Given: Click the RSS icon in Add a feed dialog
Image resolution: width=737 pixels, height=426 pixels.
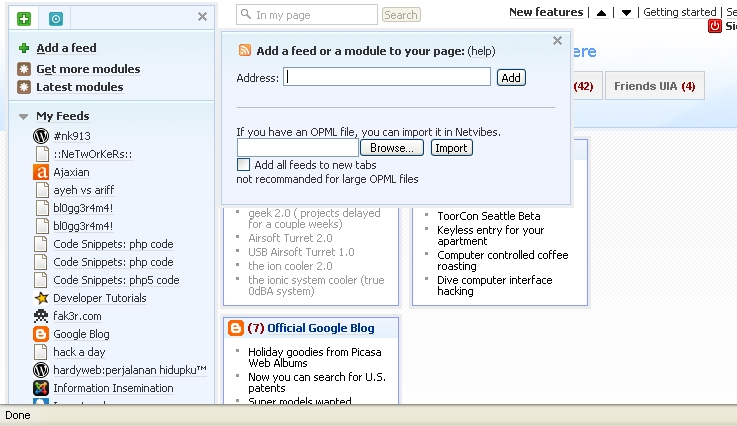Looking at the screenshot, I should 244,50.
